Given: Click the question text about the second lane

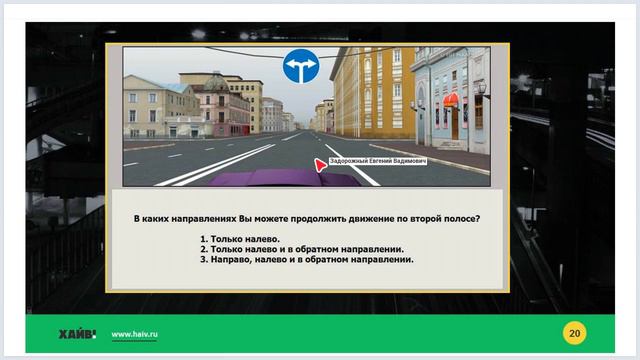Looking at the screenshot, I should [307, 219].
